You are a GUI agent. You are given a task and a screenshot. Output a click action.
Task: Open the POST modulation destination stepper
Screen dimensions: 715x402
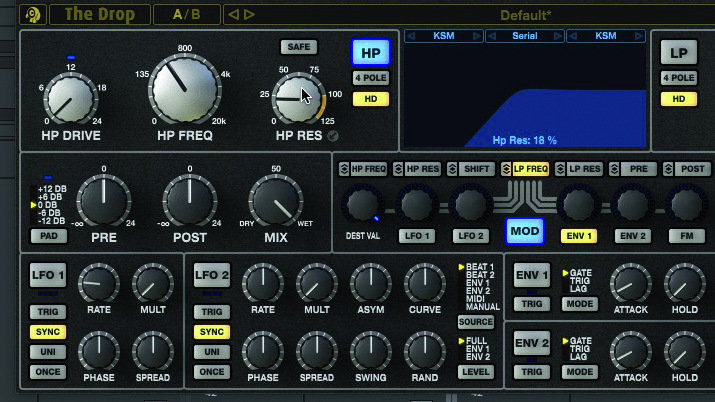pos(668,169)
